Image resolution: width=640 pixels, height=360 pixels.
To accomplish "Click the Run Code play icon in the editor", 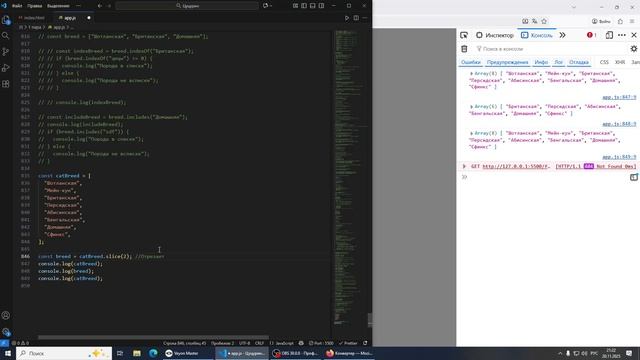I will pyautogui.click(x=347, y=18).
